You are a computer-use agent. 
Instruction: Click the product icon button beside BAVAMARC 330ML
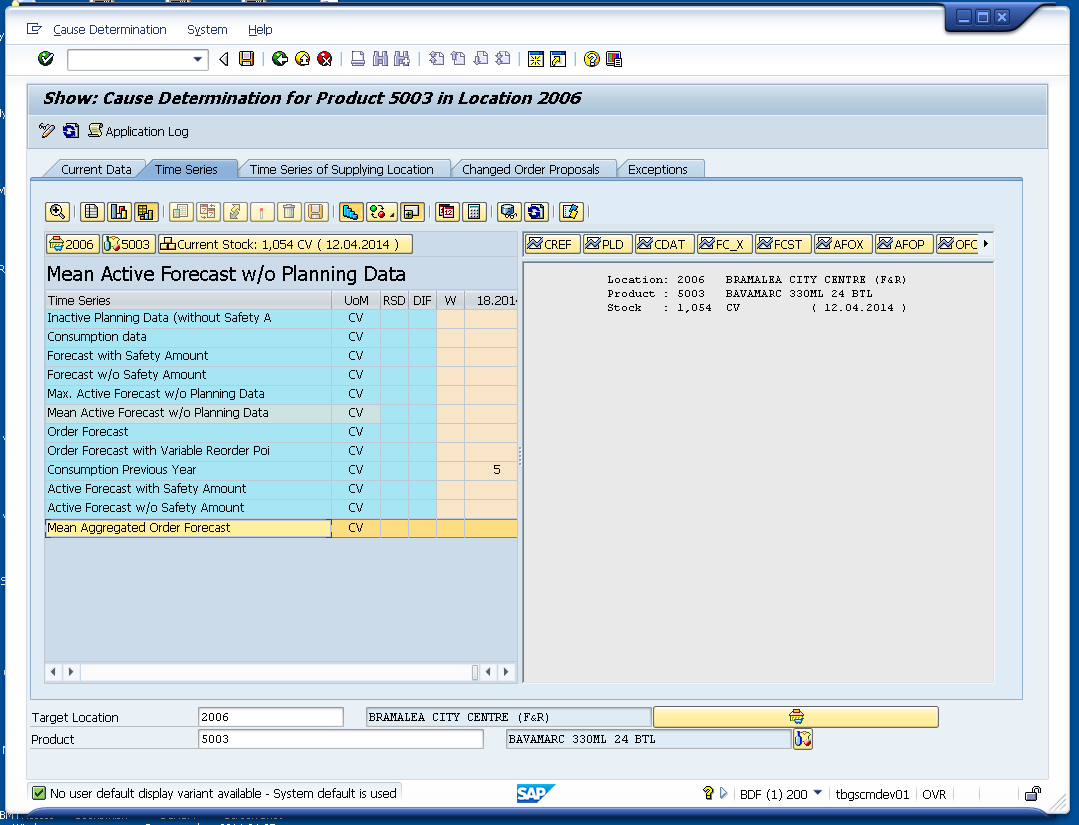pyautogui.click(x=802, y=739)
